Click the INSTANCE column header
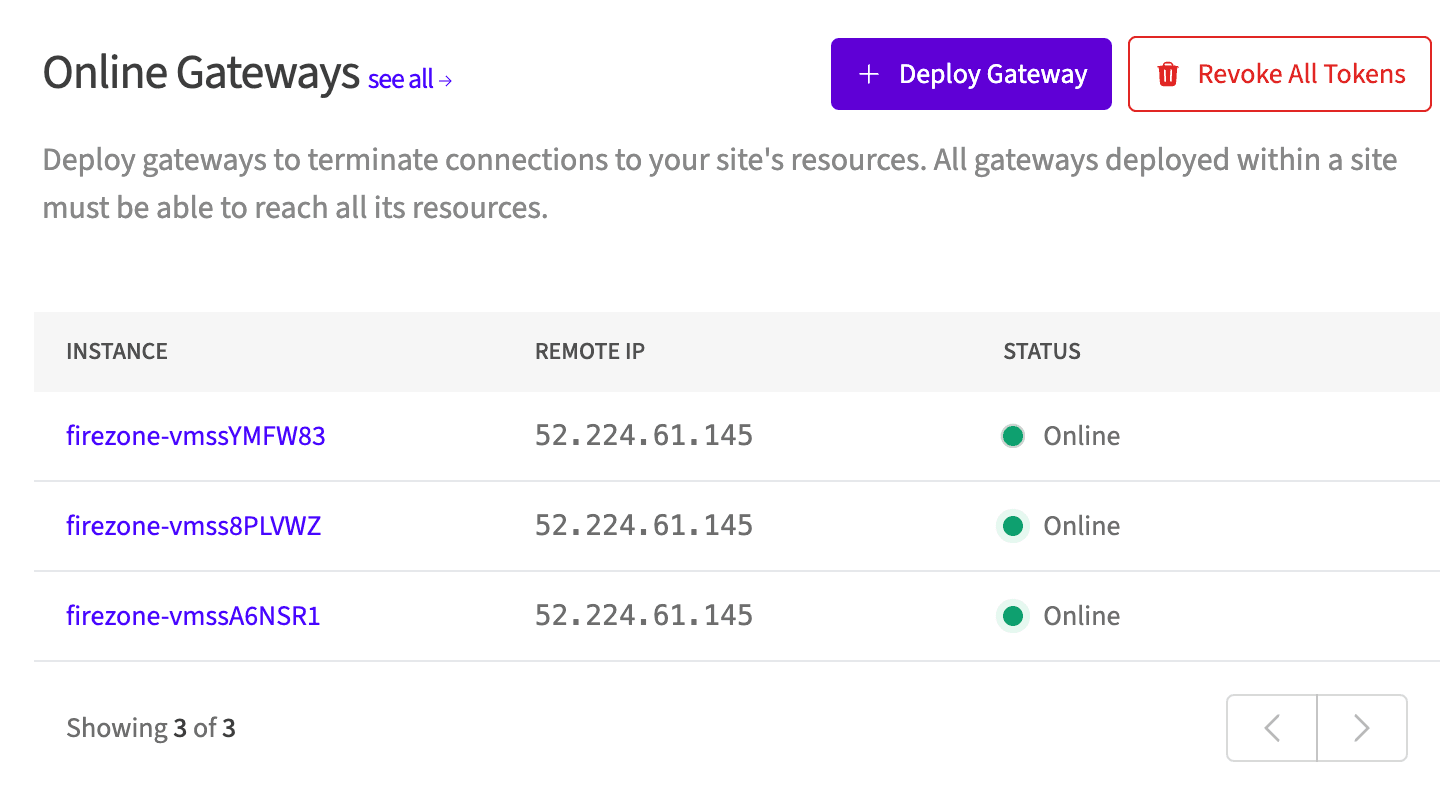 [x=116, y=351]
